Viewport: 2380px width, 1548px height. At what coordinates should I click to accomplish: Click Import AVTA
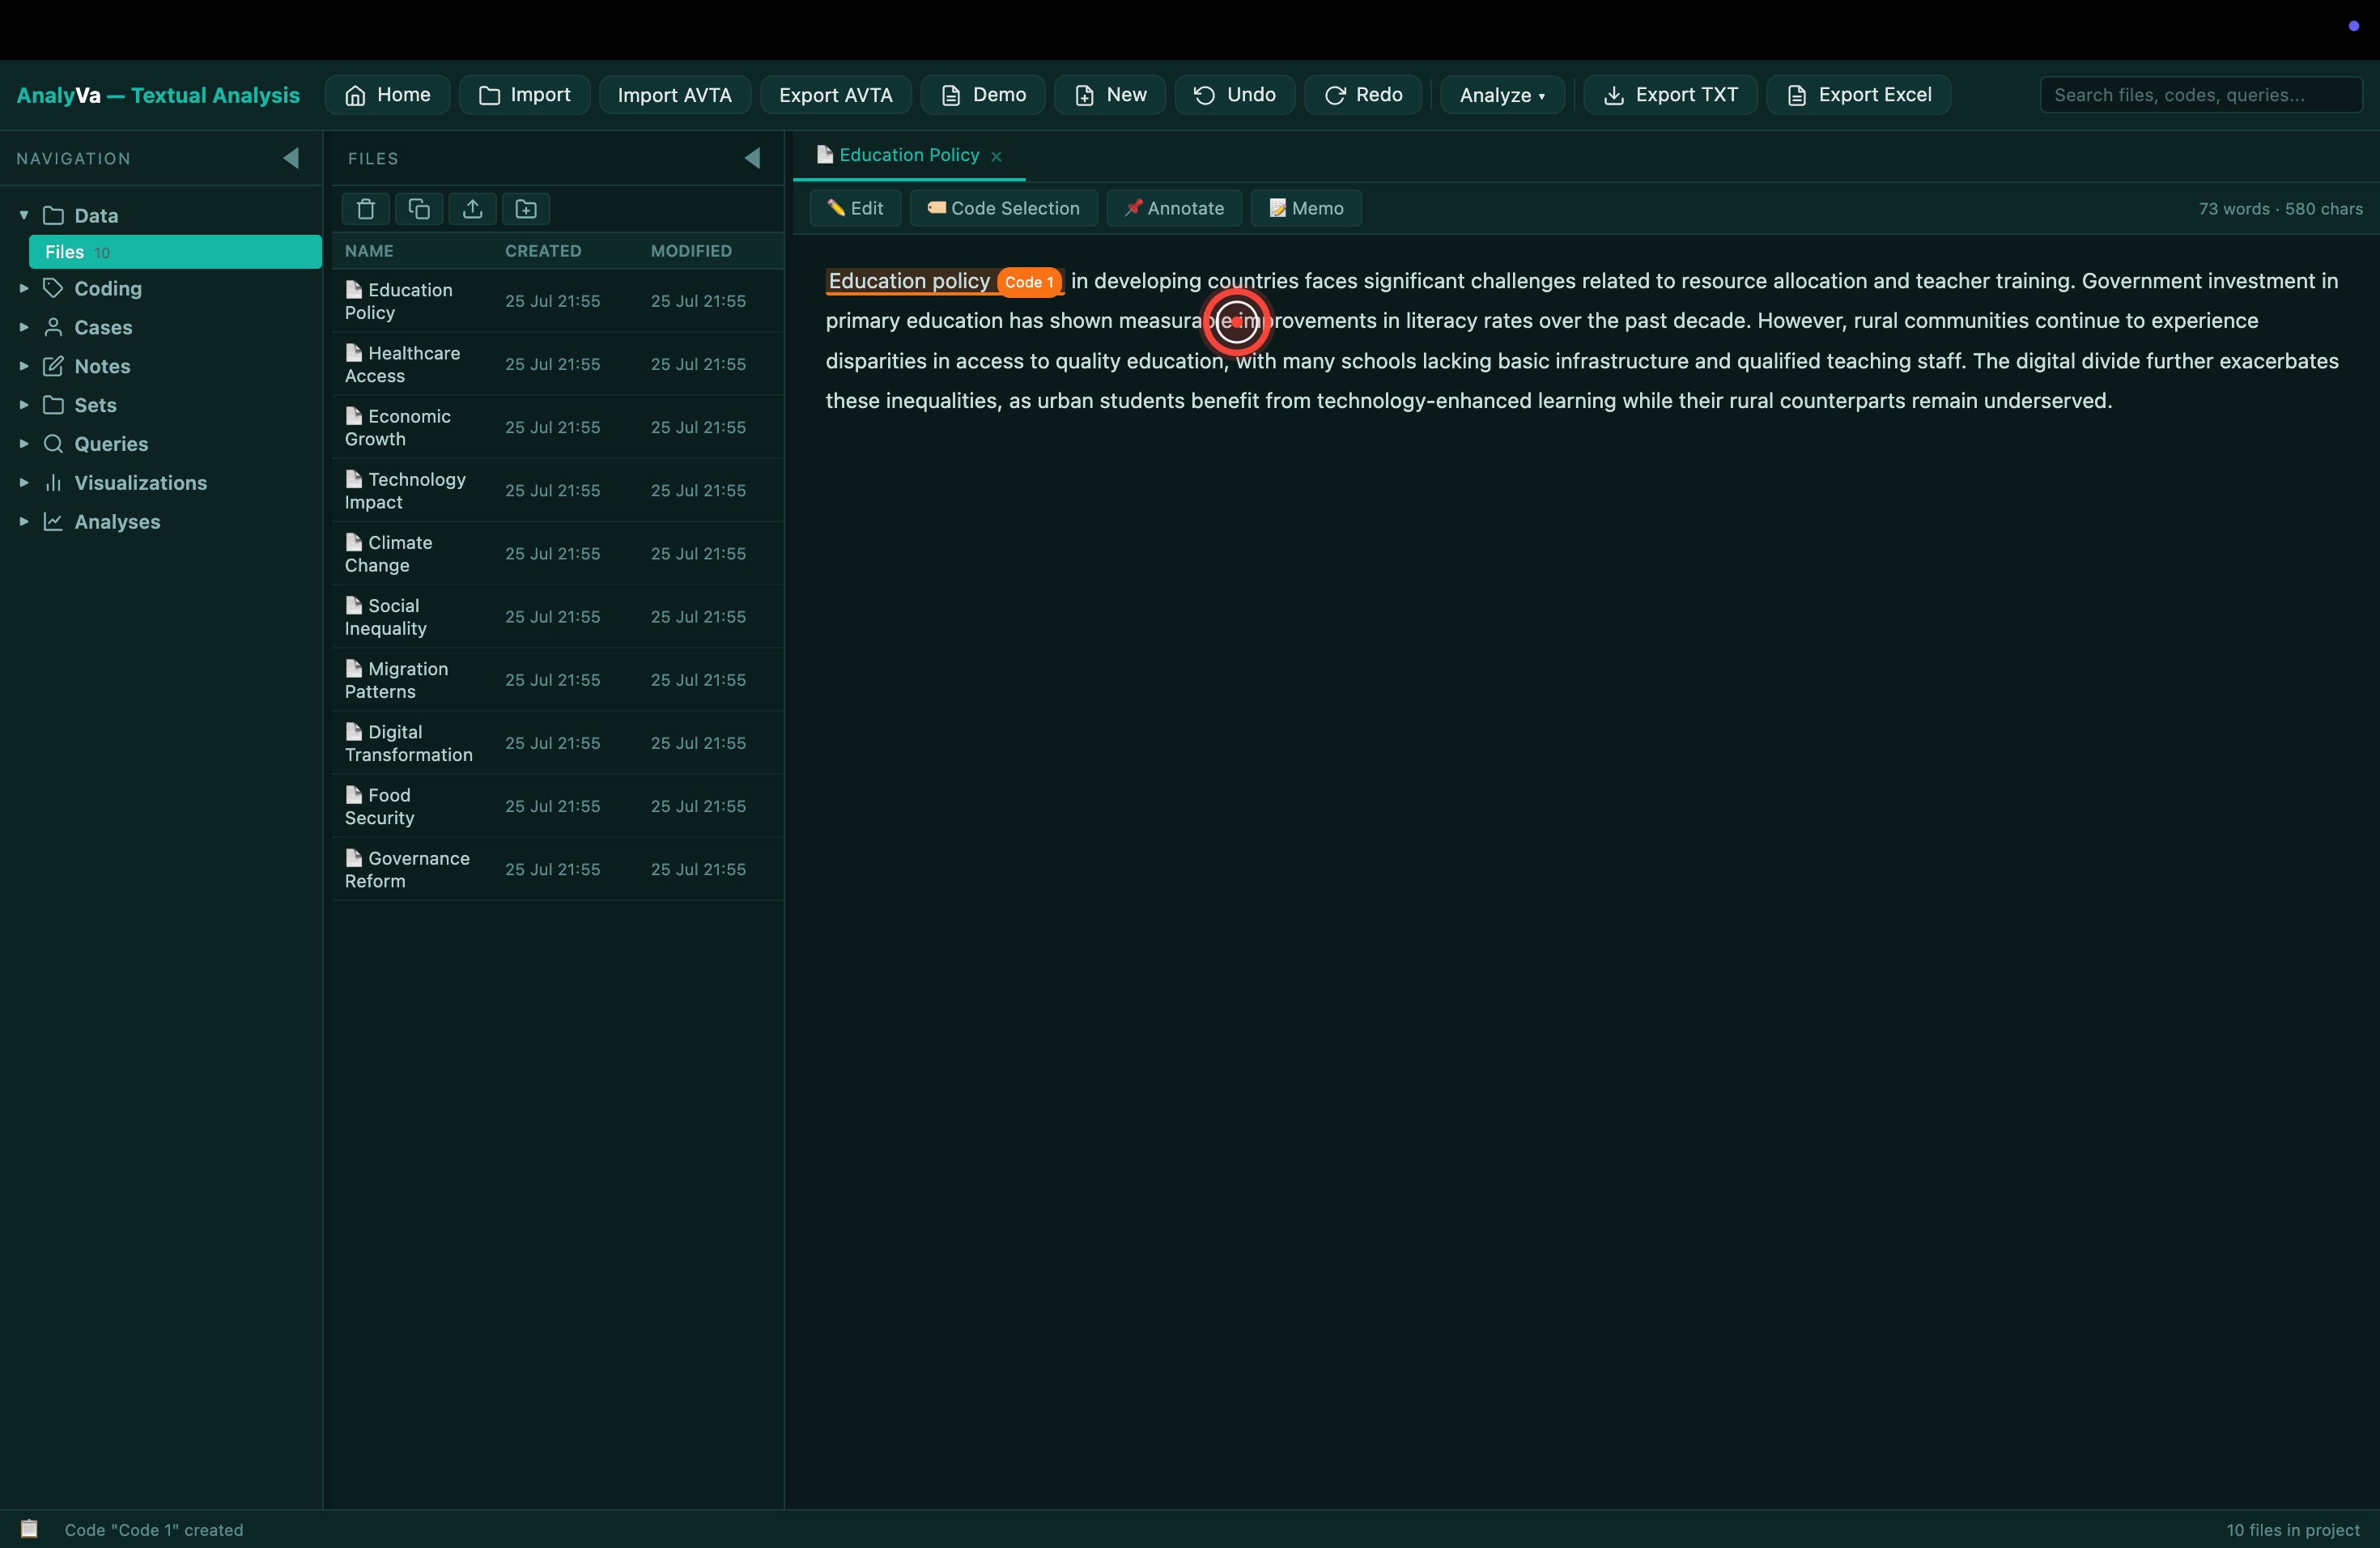click(x=675, y=95)
